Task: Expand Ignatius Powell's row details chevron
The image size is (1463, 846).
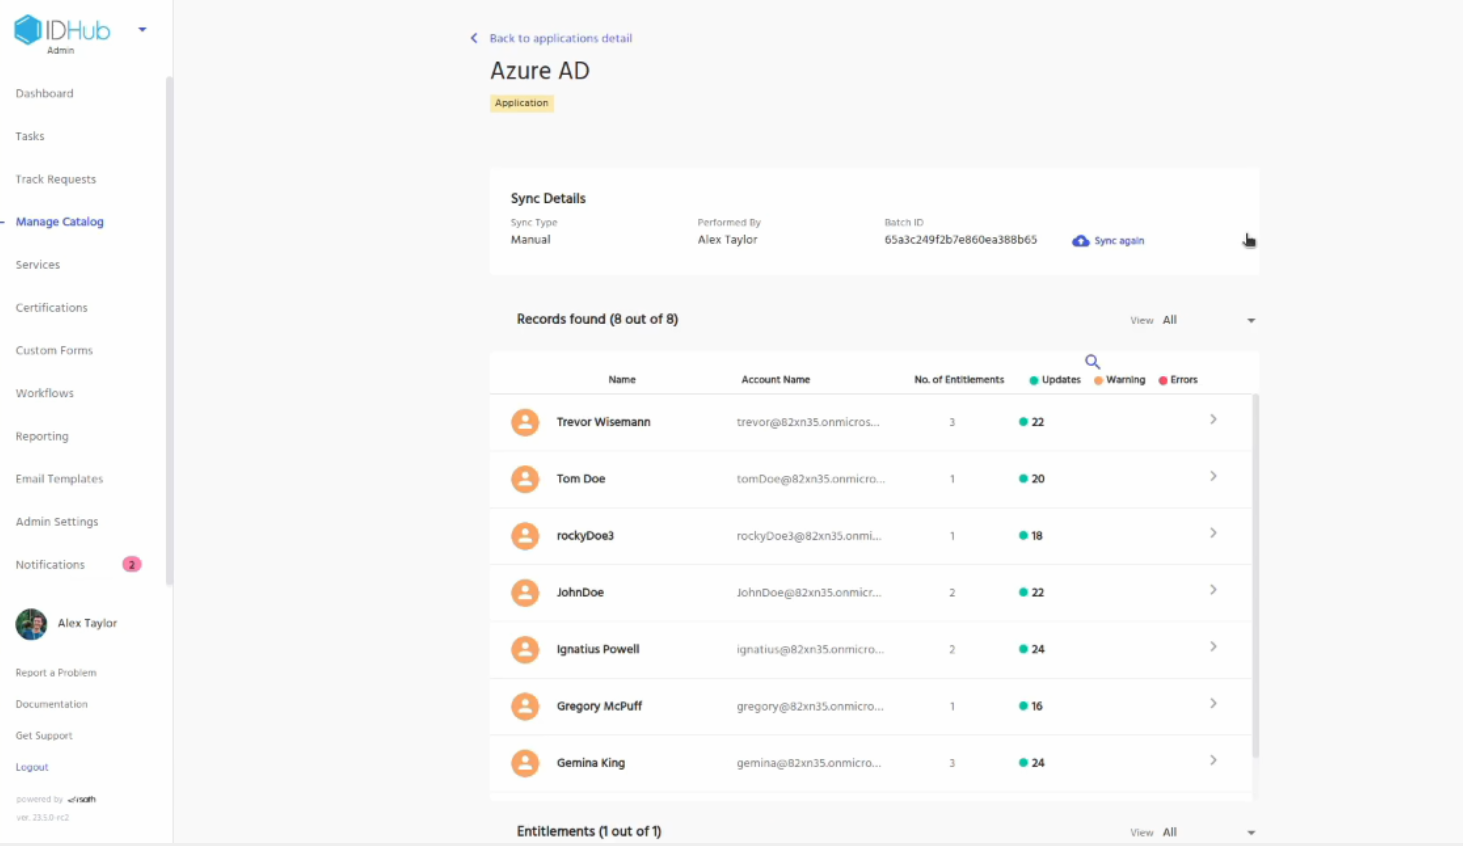Action: (x=1213, y=647)
